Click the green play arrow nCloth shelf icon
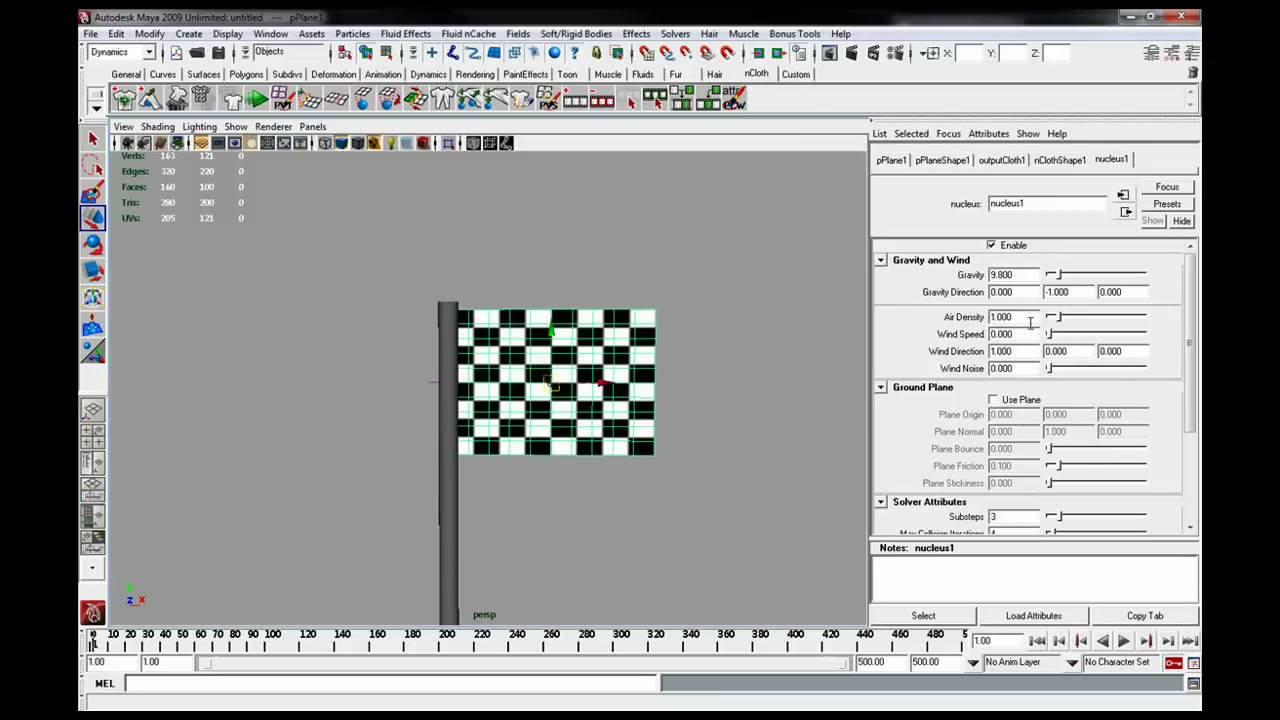1280x720 pixels. pyautogui.click(x=257, y=98)
